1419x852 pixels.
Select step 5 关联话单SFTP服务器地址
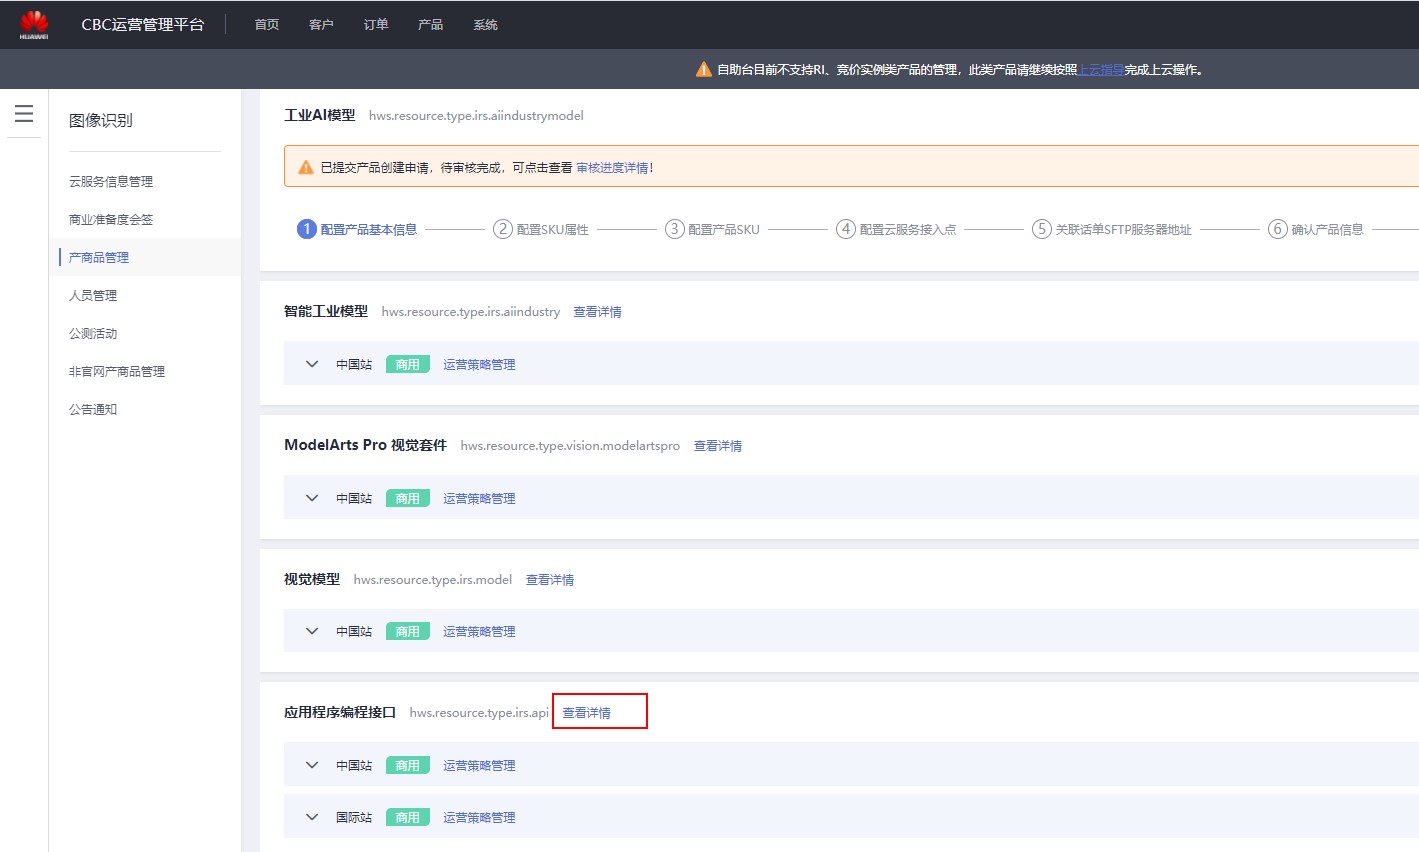point(1112,229)
